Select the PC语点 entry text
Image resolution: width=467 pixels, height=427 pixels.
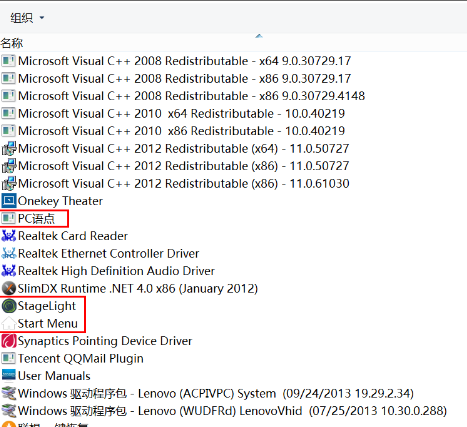click(x=36, y=219)
